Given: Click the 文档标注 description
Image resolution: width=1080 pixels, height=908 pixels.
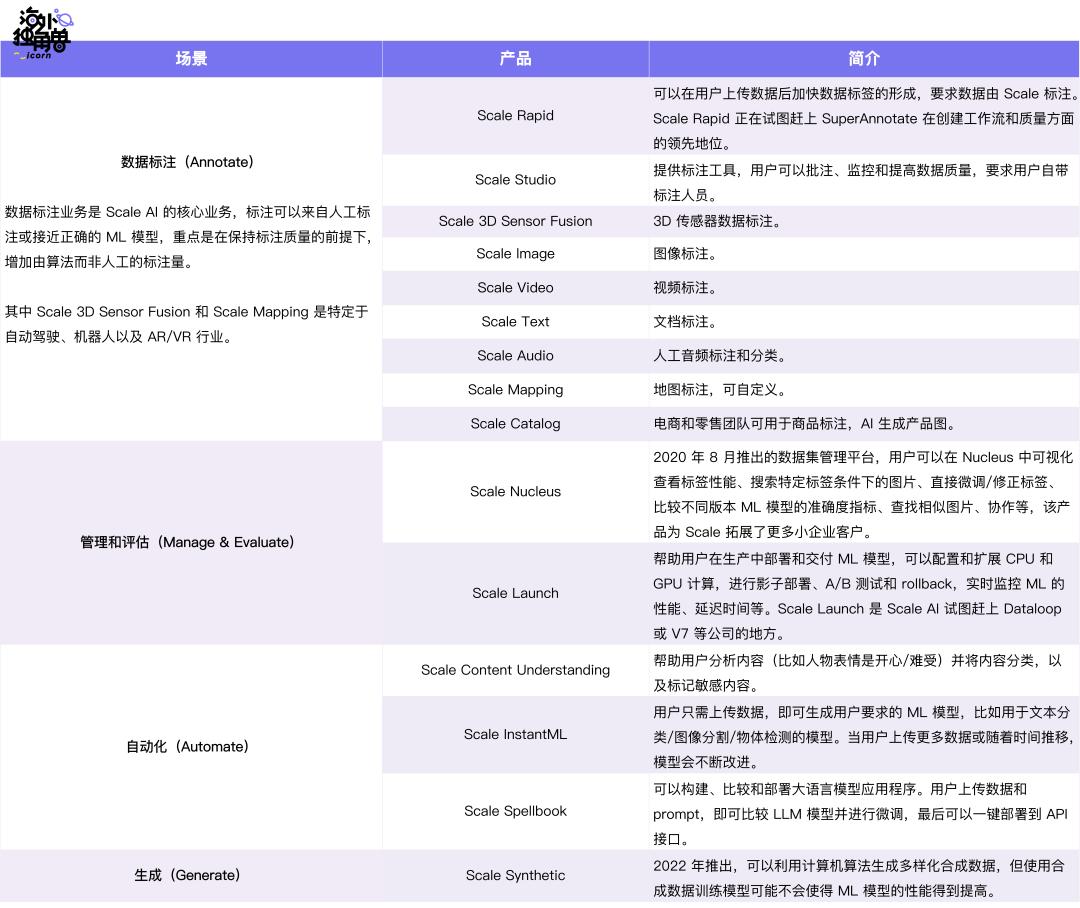Looking at the screenshot, I should click(x=685, y=321).
